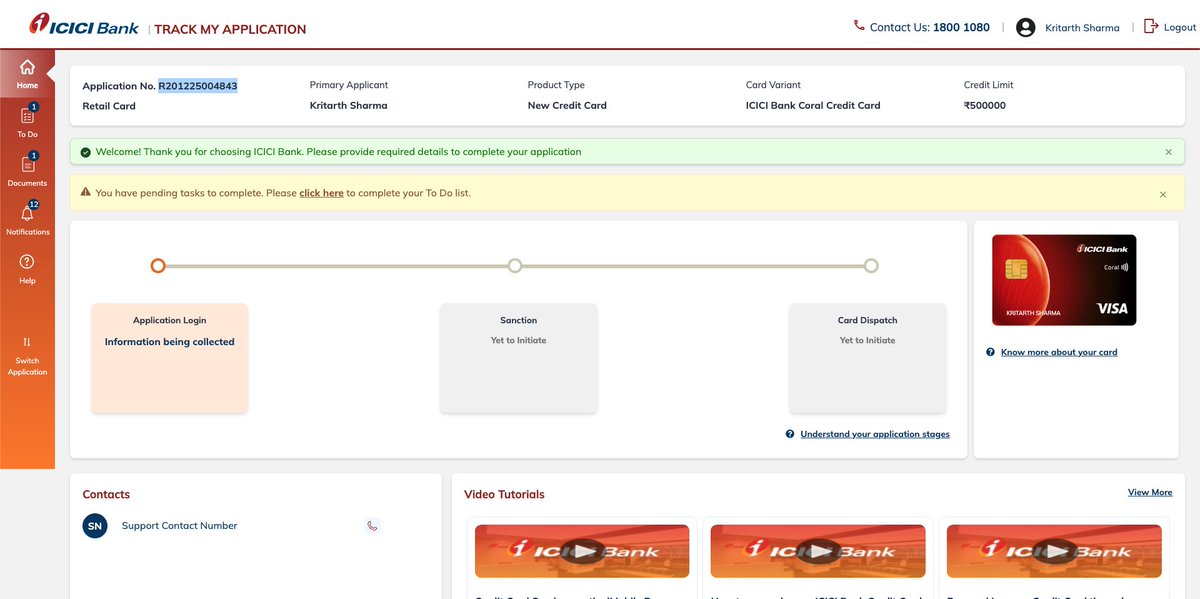The width and height of the screenshot is (1200, 599).
Task: Click Support Contact Number text
Action: [180, 526]
